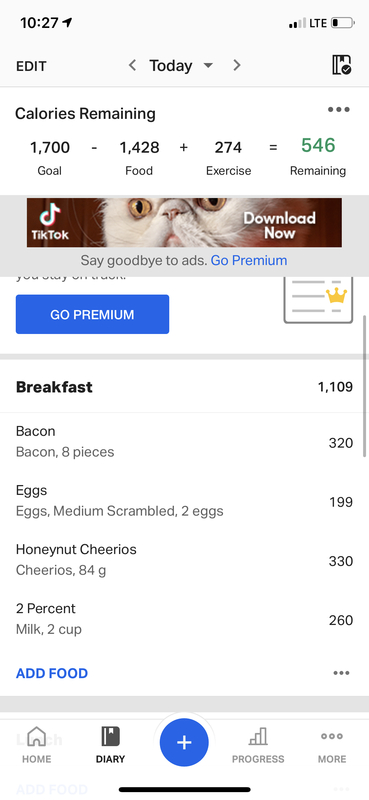Image resolution: width=369 pixels, height=800 pixels.
Task: Open the 2 Percent Milk entry
Action: [184, 619]
